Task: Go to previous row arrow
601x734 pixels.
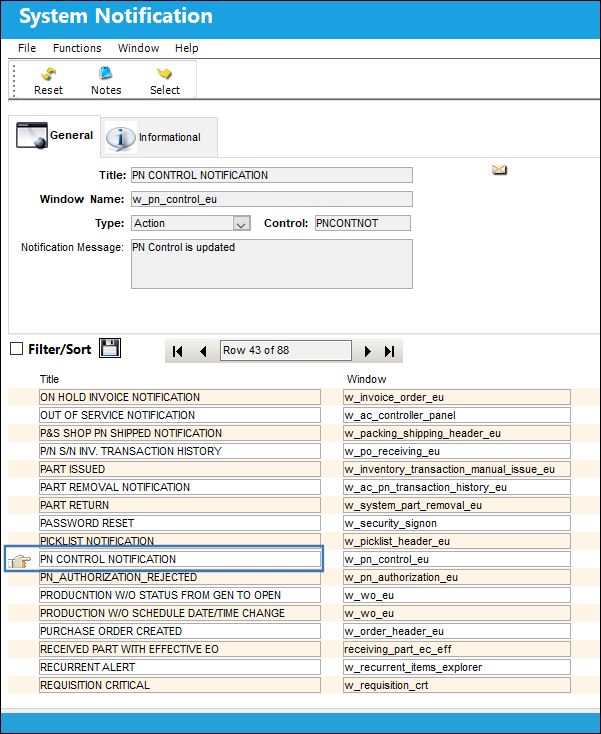Action: [x=203, y=351]
